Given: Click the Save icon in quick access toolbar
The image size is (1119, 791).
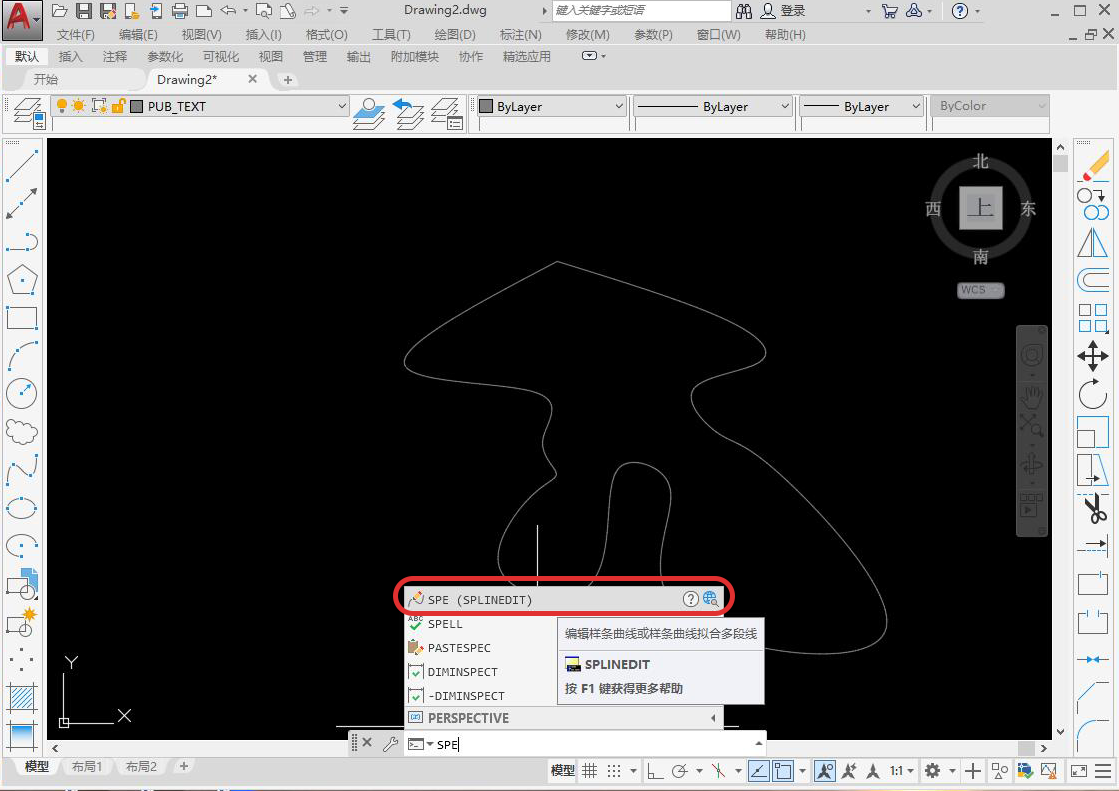Looking at the screenshot, I should tap(83, 11).
